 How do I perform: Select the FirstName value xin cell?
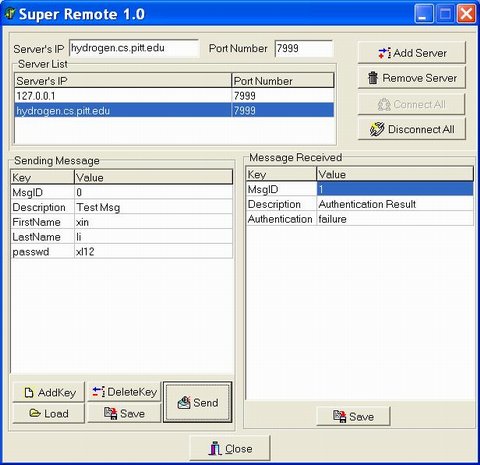153,222
